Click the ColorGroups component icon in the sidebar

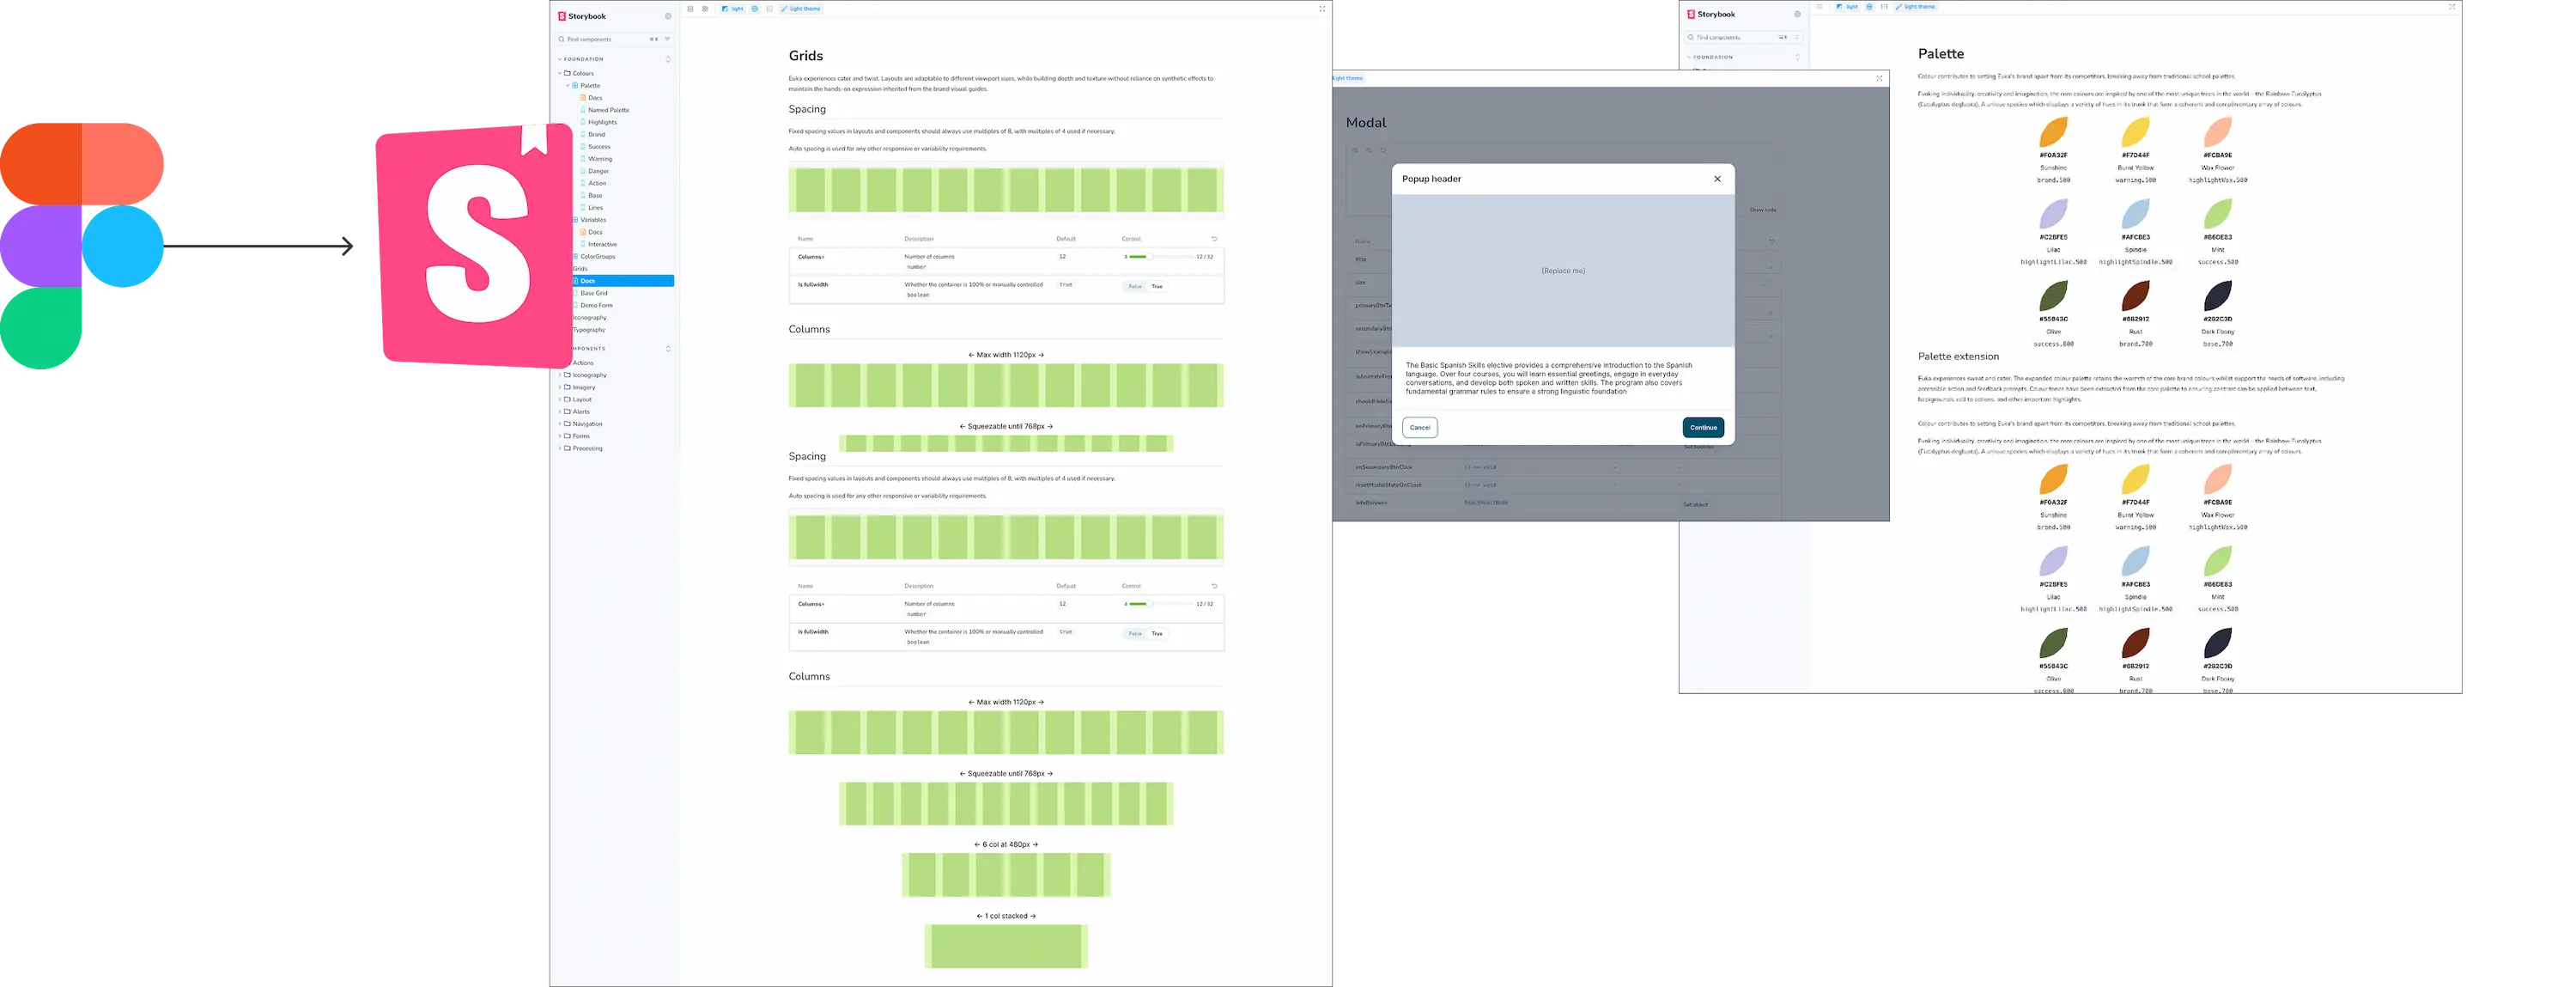click(x=576, y=257)
